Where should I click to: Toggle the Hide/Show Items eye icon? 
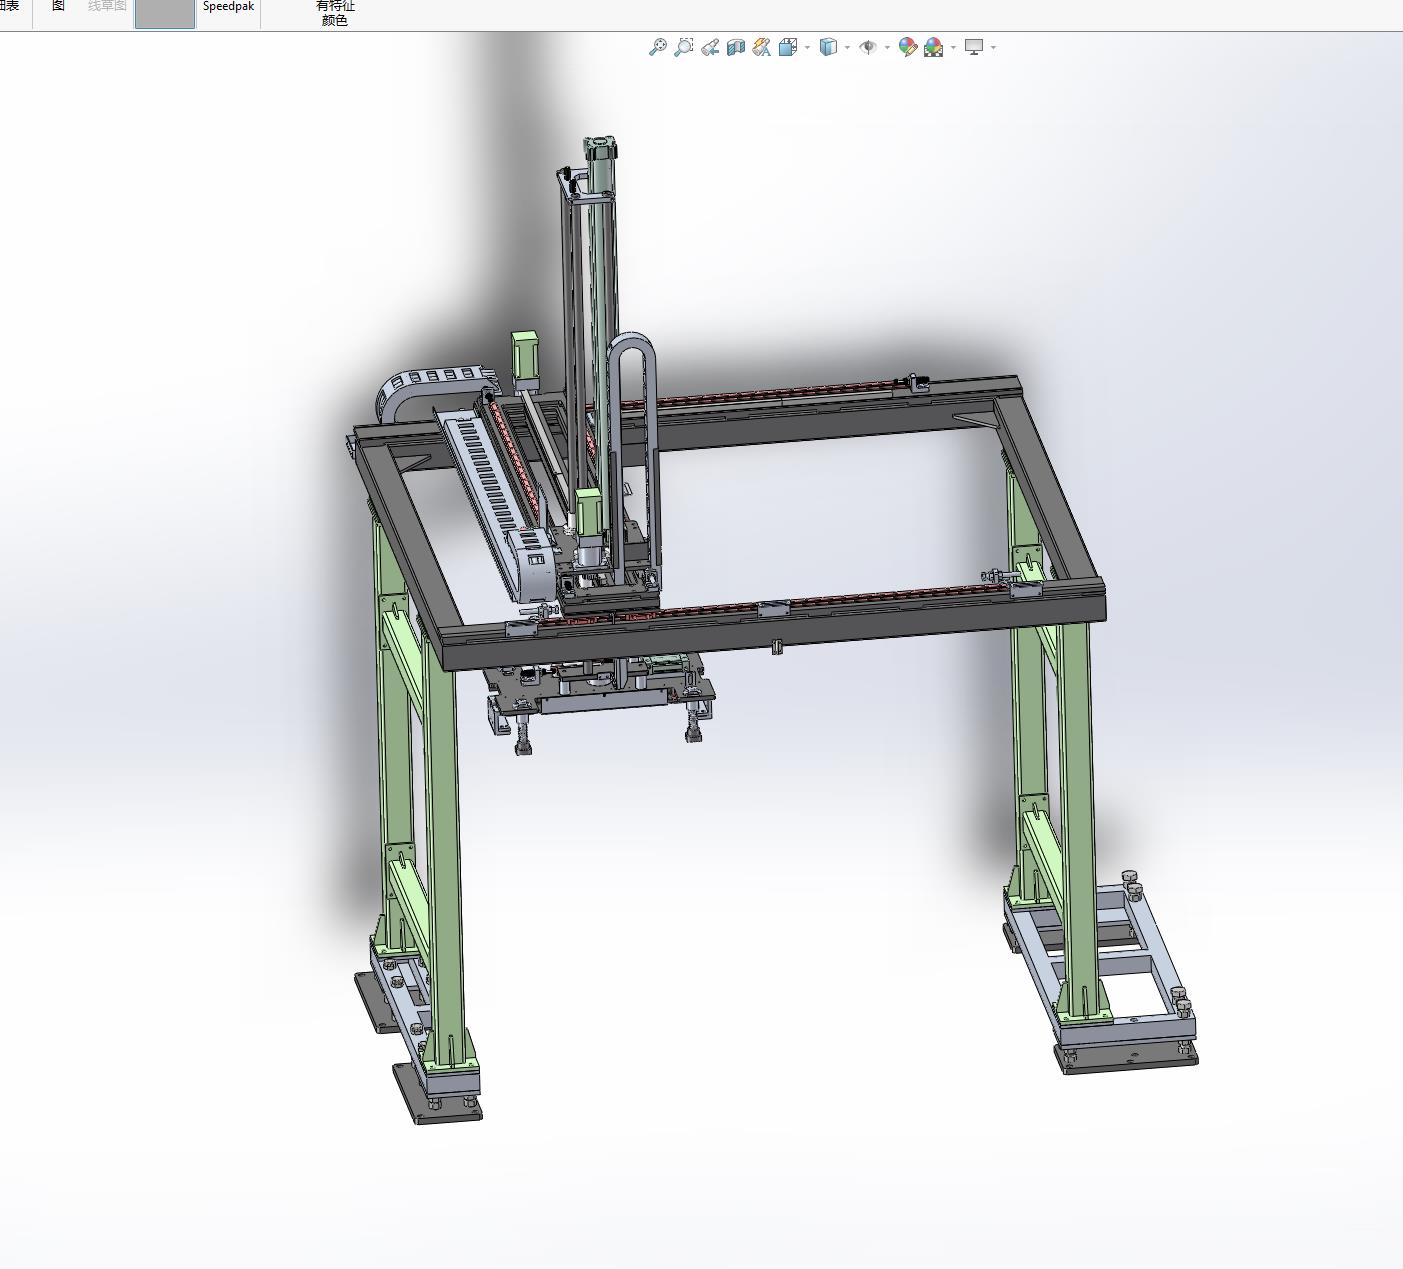point(868,47)
